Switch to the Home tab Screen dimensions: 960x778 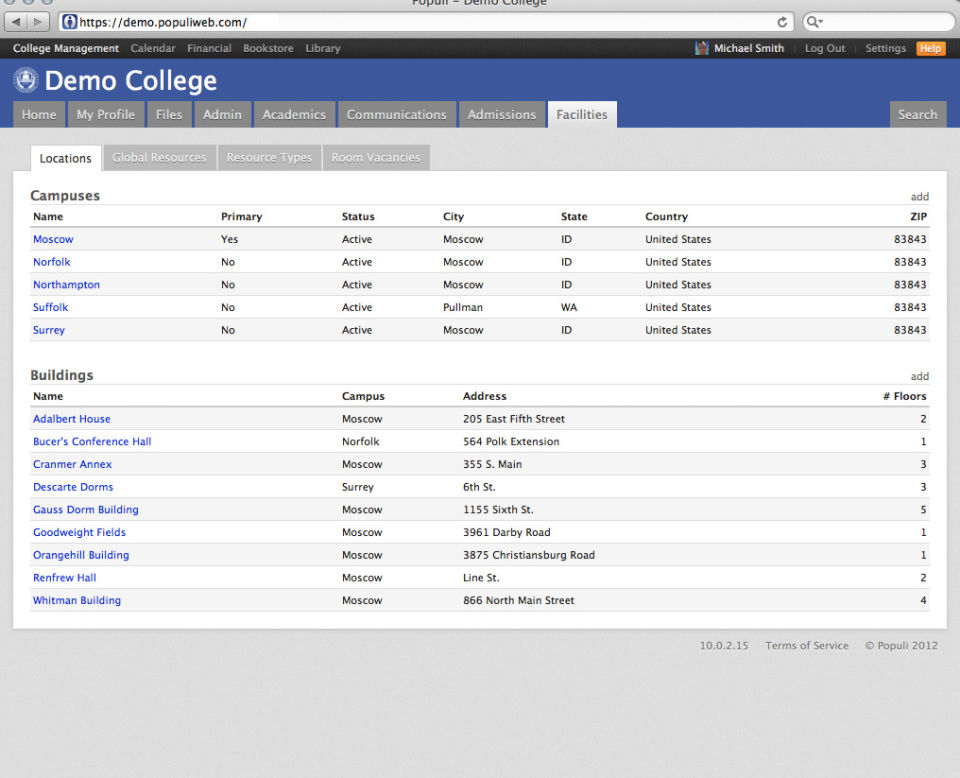click(x=39, y=114)
